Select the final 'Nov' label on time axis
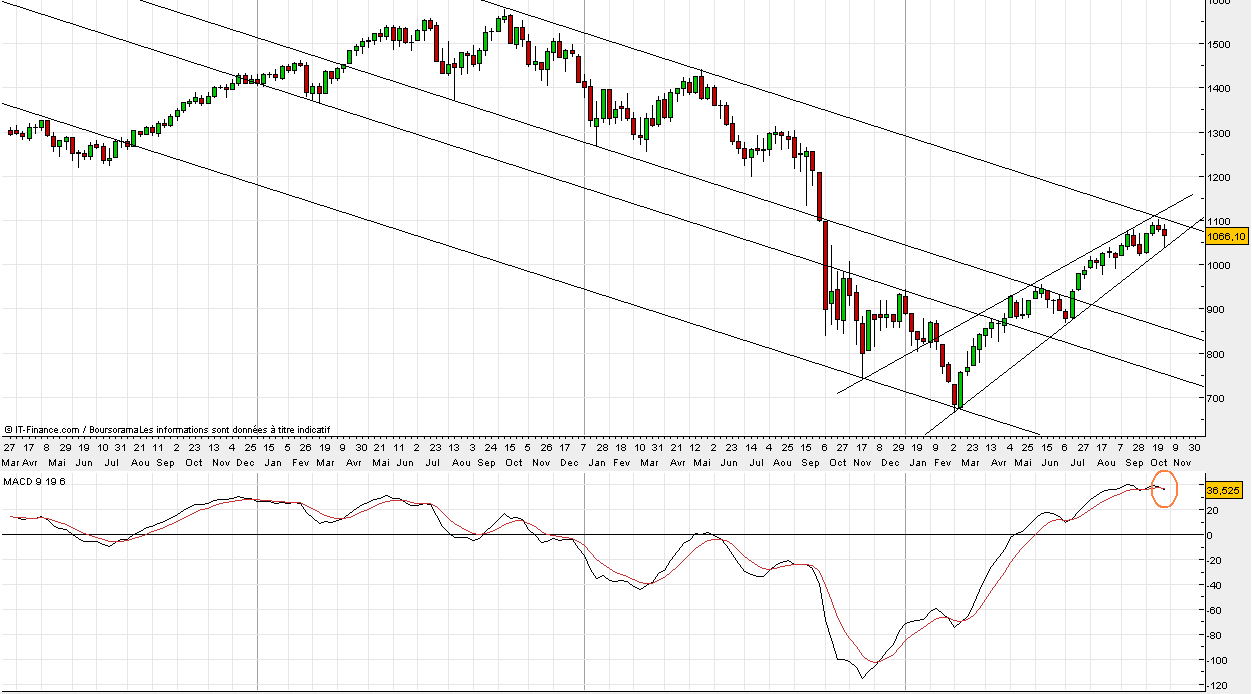Screen dimensions: 1252x694 coord(1181,463)
